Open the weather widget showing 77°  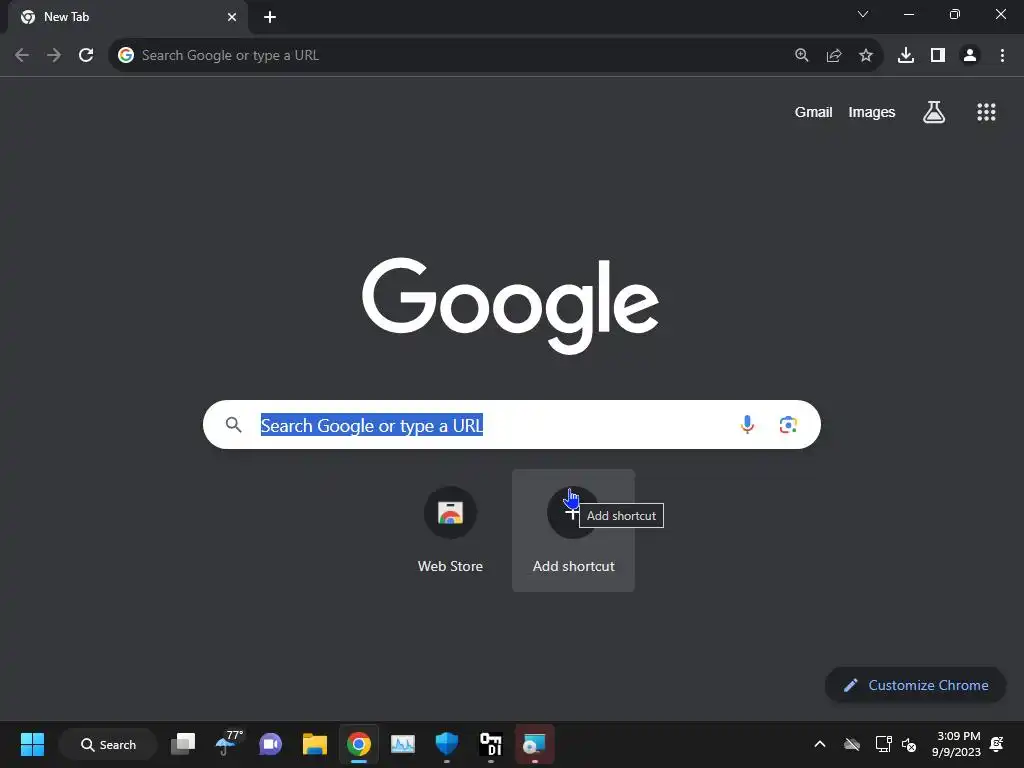228,743
